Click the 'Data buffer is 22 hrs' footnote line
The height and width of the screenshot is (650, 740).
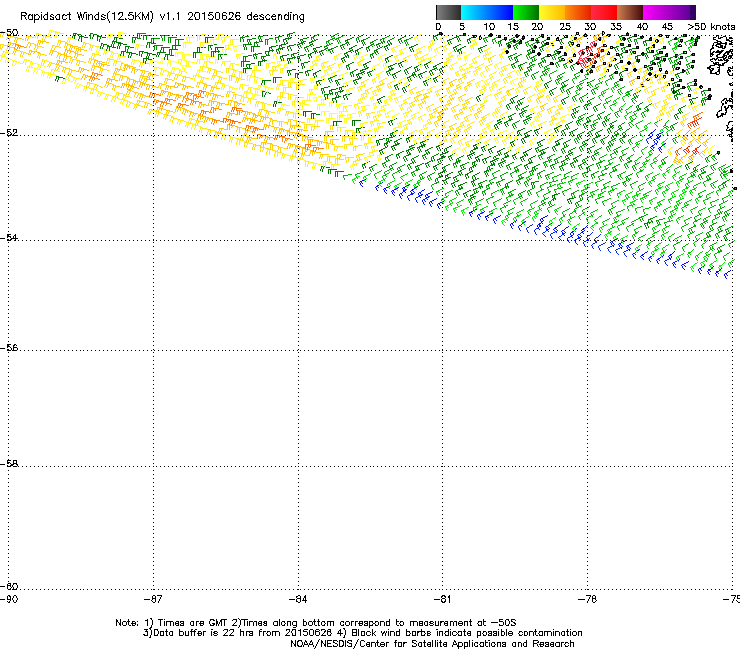362,633
